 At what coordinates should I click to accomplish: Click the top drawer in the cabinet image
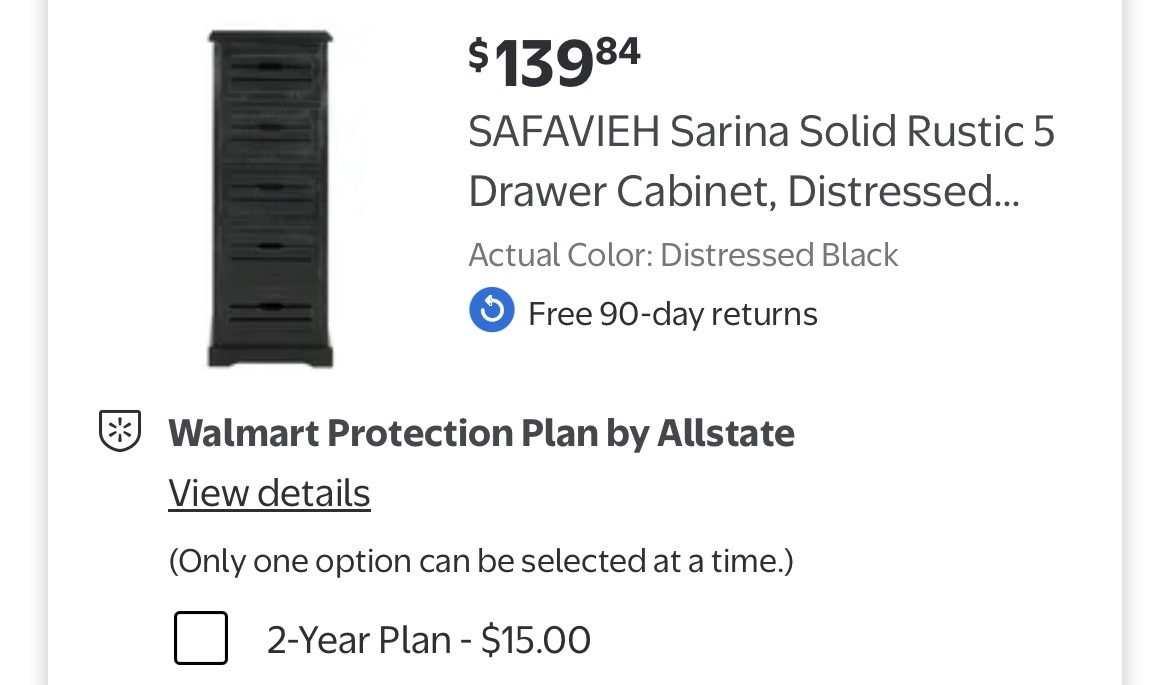pyautogui.click(x=270, y=66)
